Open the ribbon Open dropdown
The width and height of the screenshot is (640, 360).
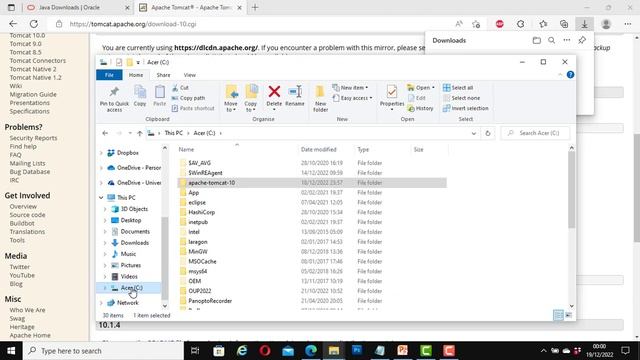tap(421, 88)
